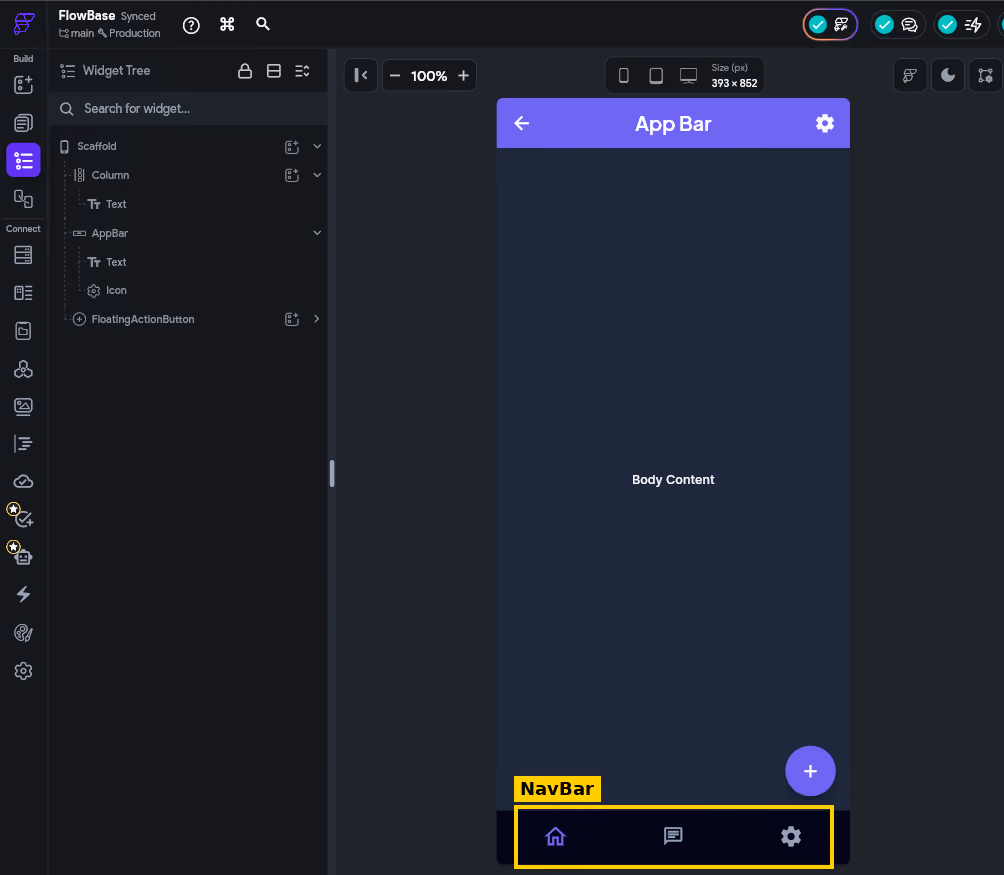Toggle dark mode moon icon above canvas
Screen dimensions: 1004x875
click(x=948, y=76)
